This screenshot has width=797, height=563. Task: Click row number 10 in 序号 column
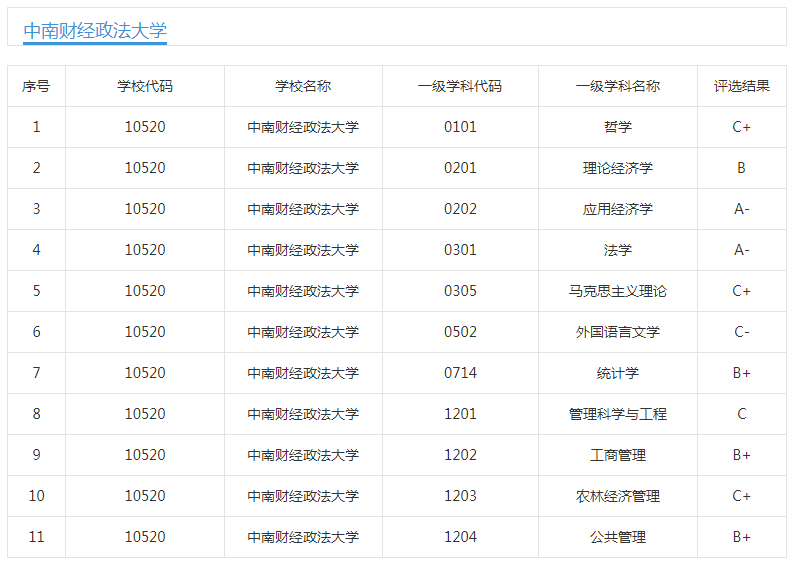(x=36, y=496)
